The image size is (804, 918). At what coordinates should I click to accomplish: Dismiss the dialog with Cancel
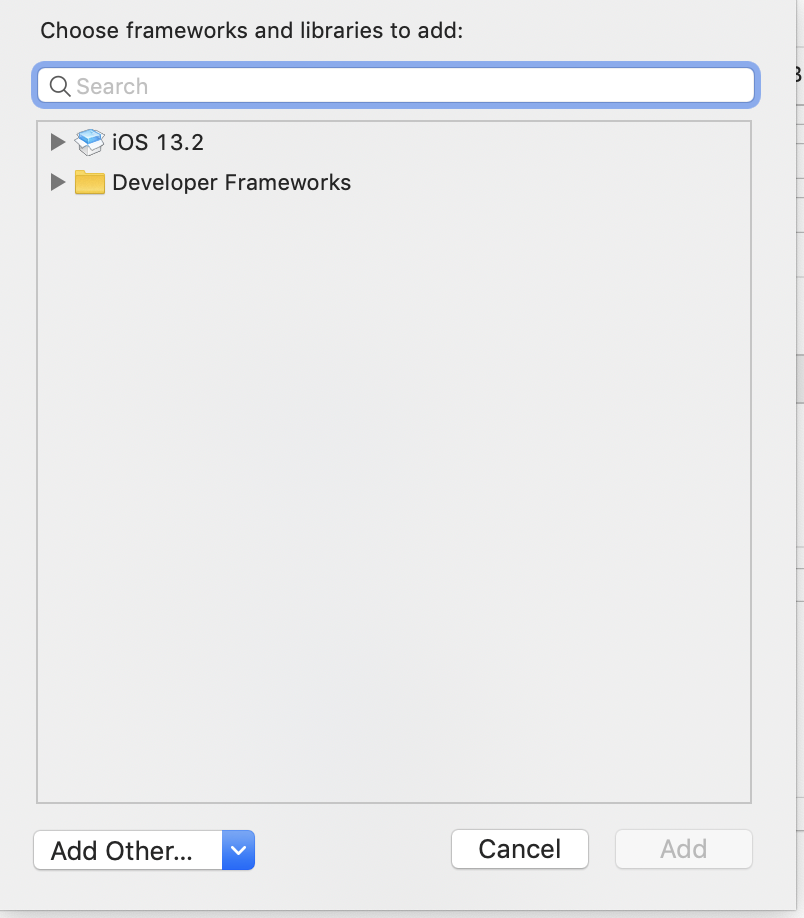pos(520,849)
